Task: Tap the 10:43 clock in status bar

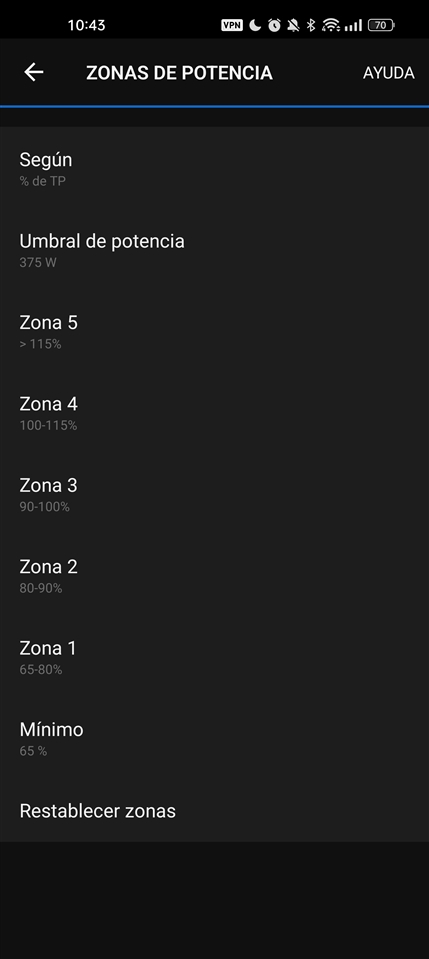Action: (x=86, y=25)
